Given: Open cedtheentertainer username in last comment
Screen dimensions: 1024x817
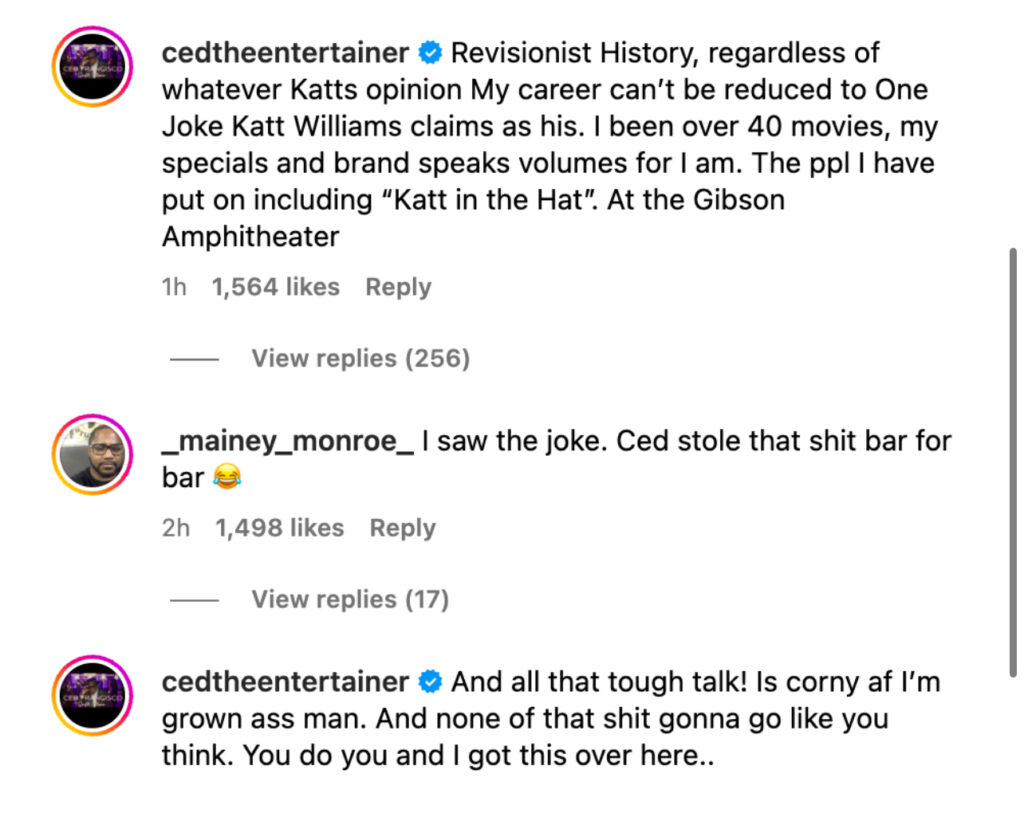Looking at the screenshot, I should click(x=285, y=682).
